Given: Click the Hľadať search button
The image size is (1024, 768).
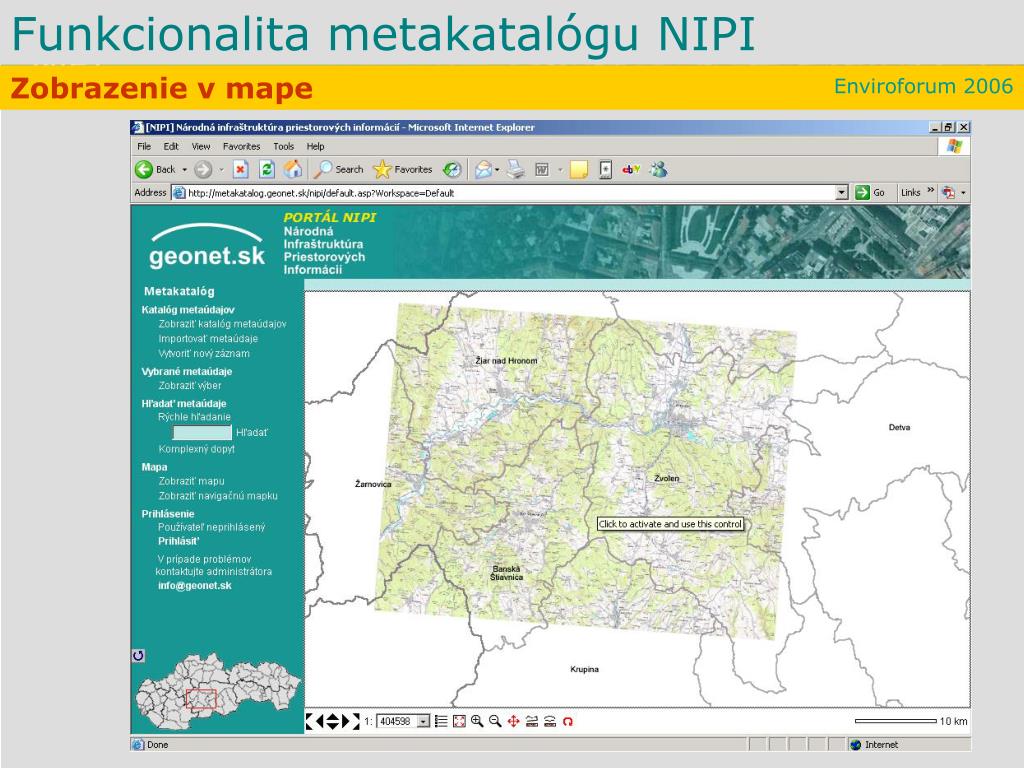Looking at the screenshot, I should [251, 432].
